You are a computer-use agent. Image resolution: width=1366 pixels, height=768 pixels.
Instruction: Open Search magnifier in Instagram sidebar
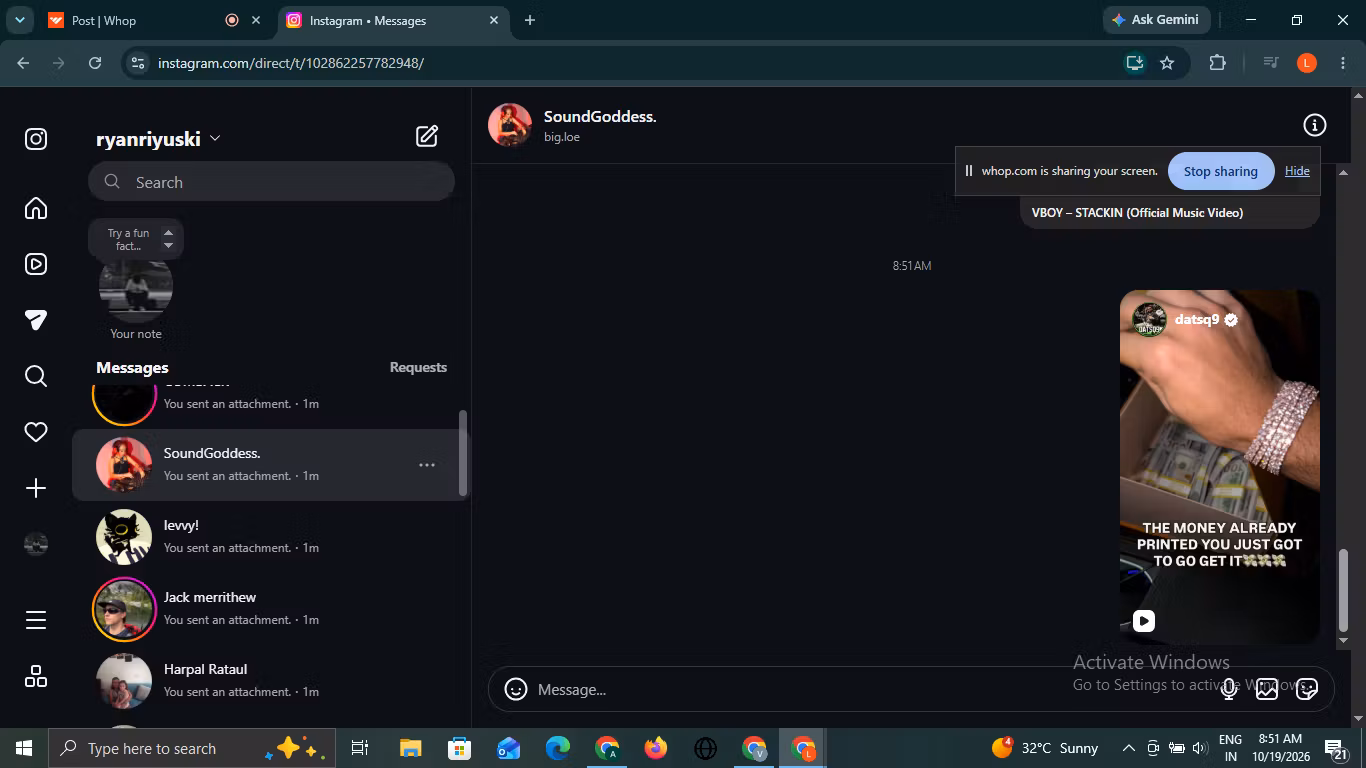(36, 376)
